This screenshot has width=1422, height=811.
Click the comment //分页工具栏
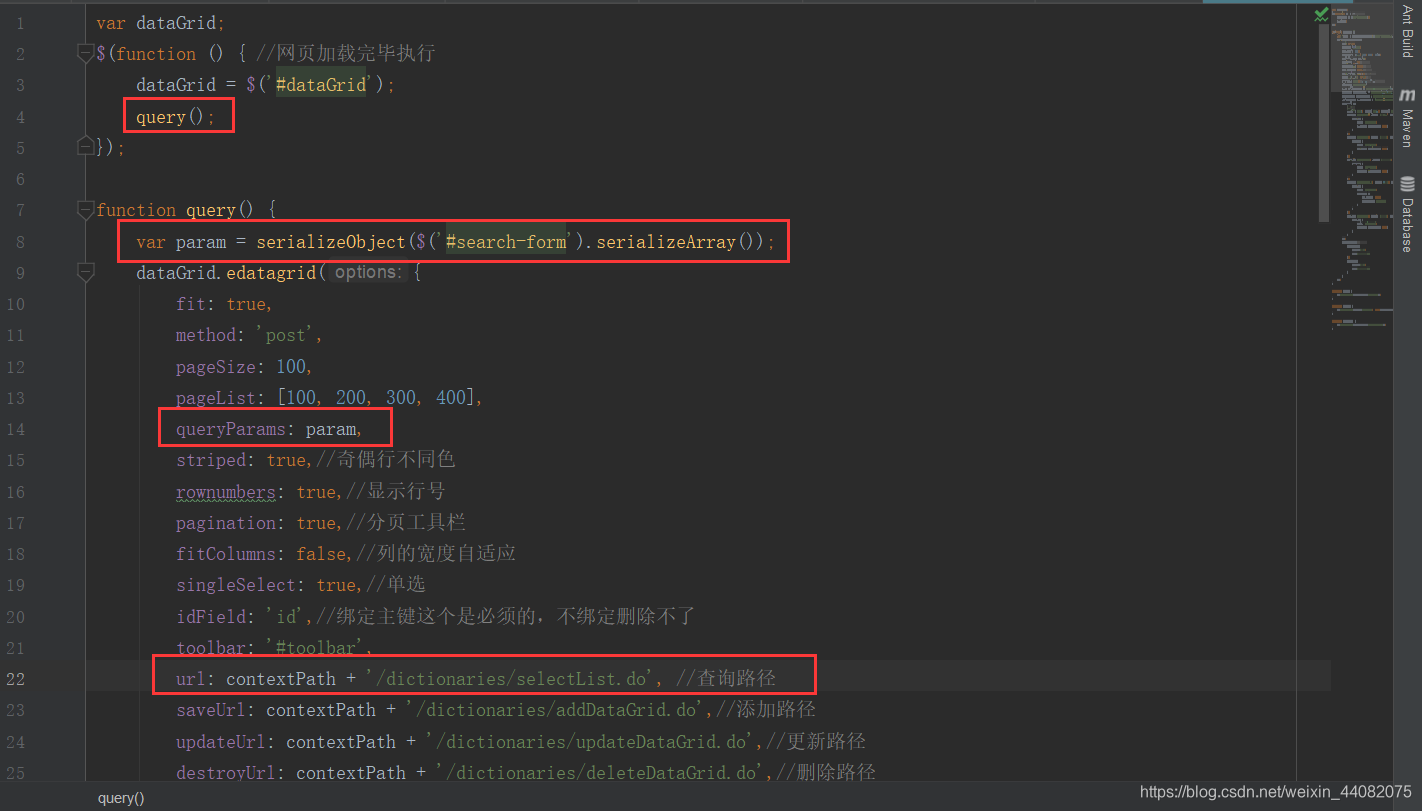pos(406,523)
